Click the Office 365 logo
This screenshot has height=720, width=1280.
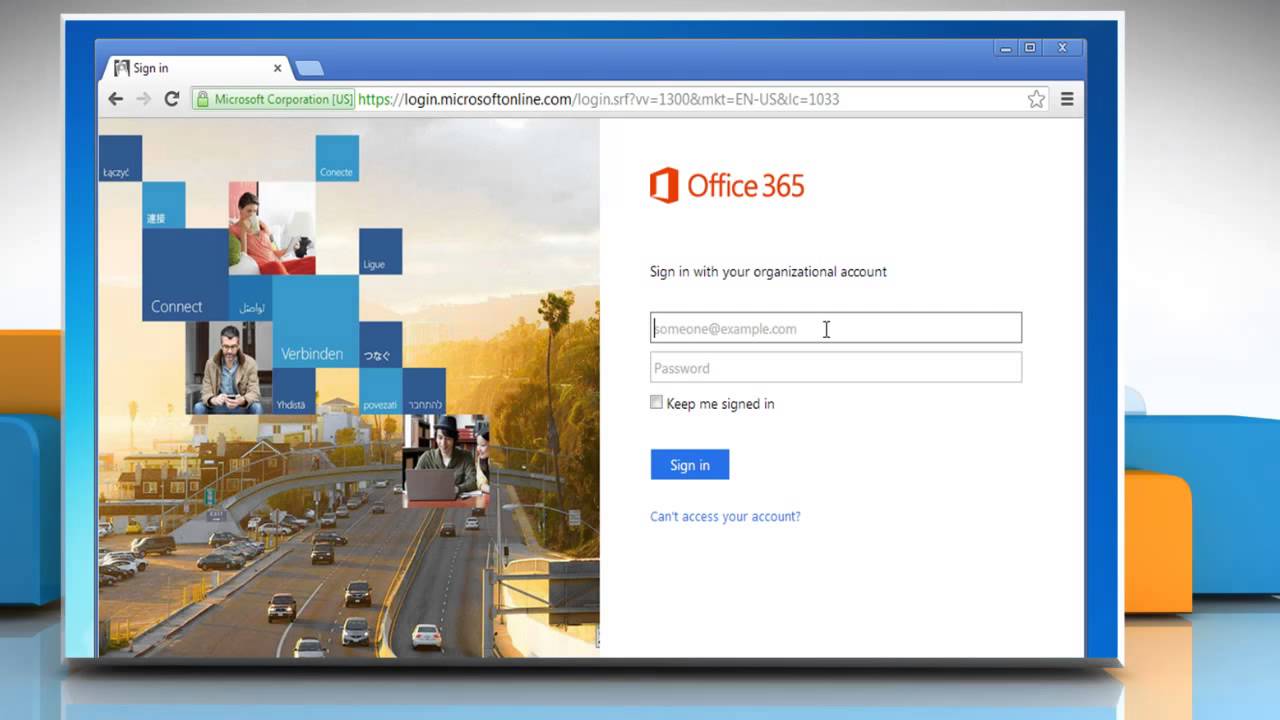(x=727, y=186)
